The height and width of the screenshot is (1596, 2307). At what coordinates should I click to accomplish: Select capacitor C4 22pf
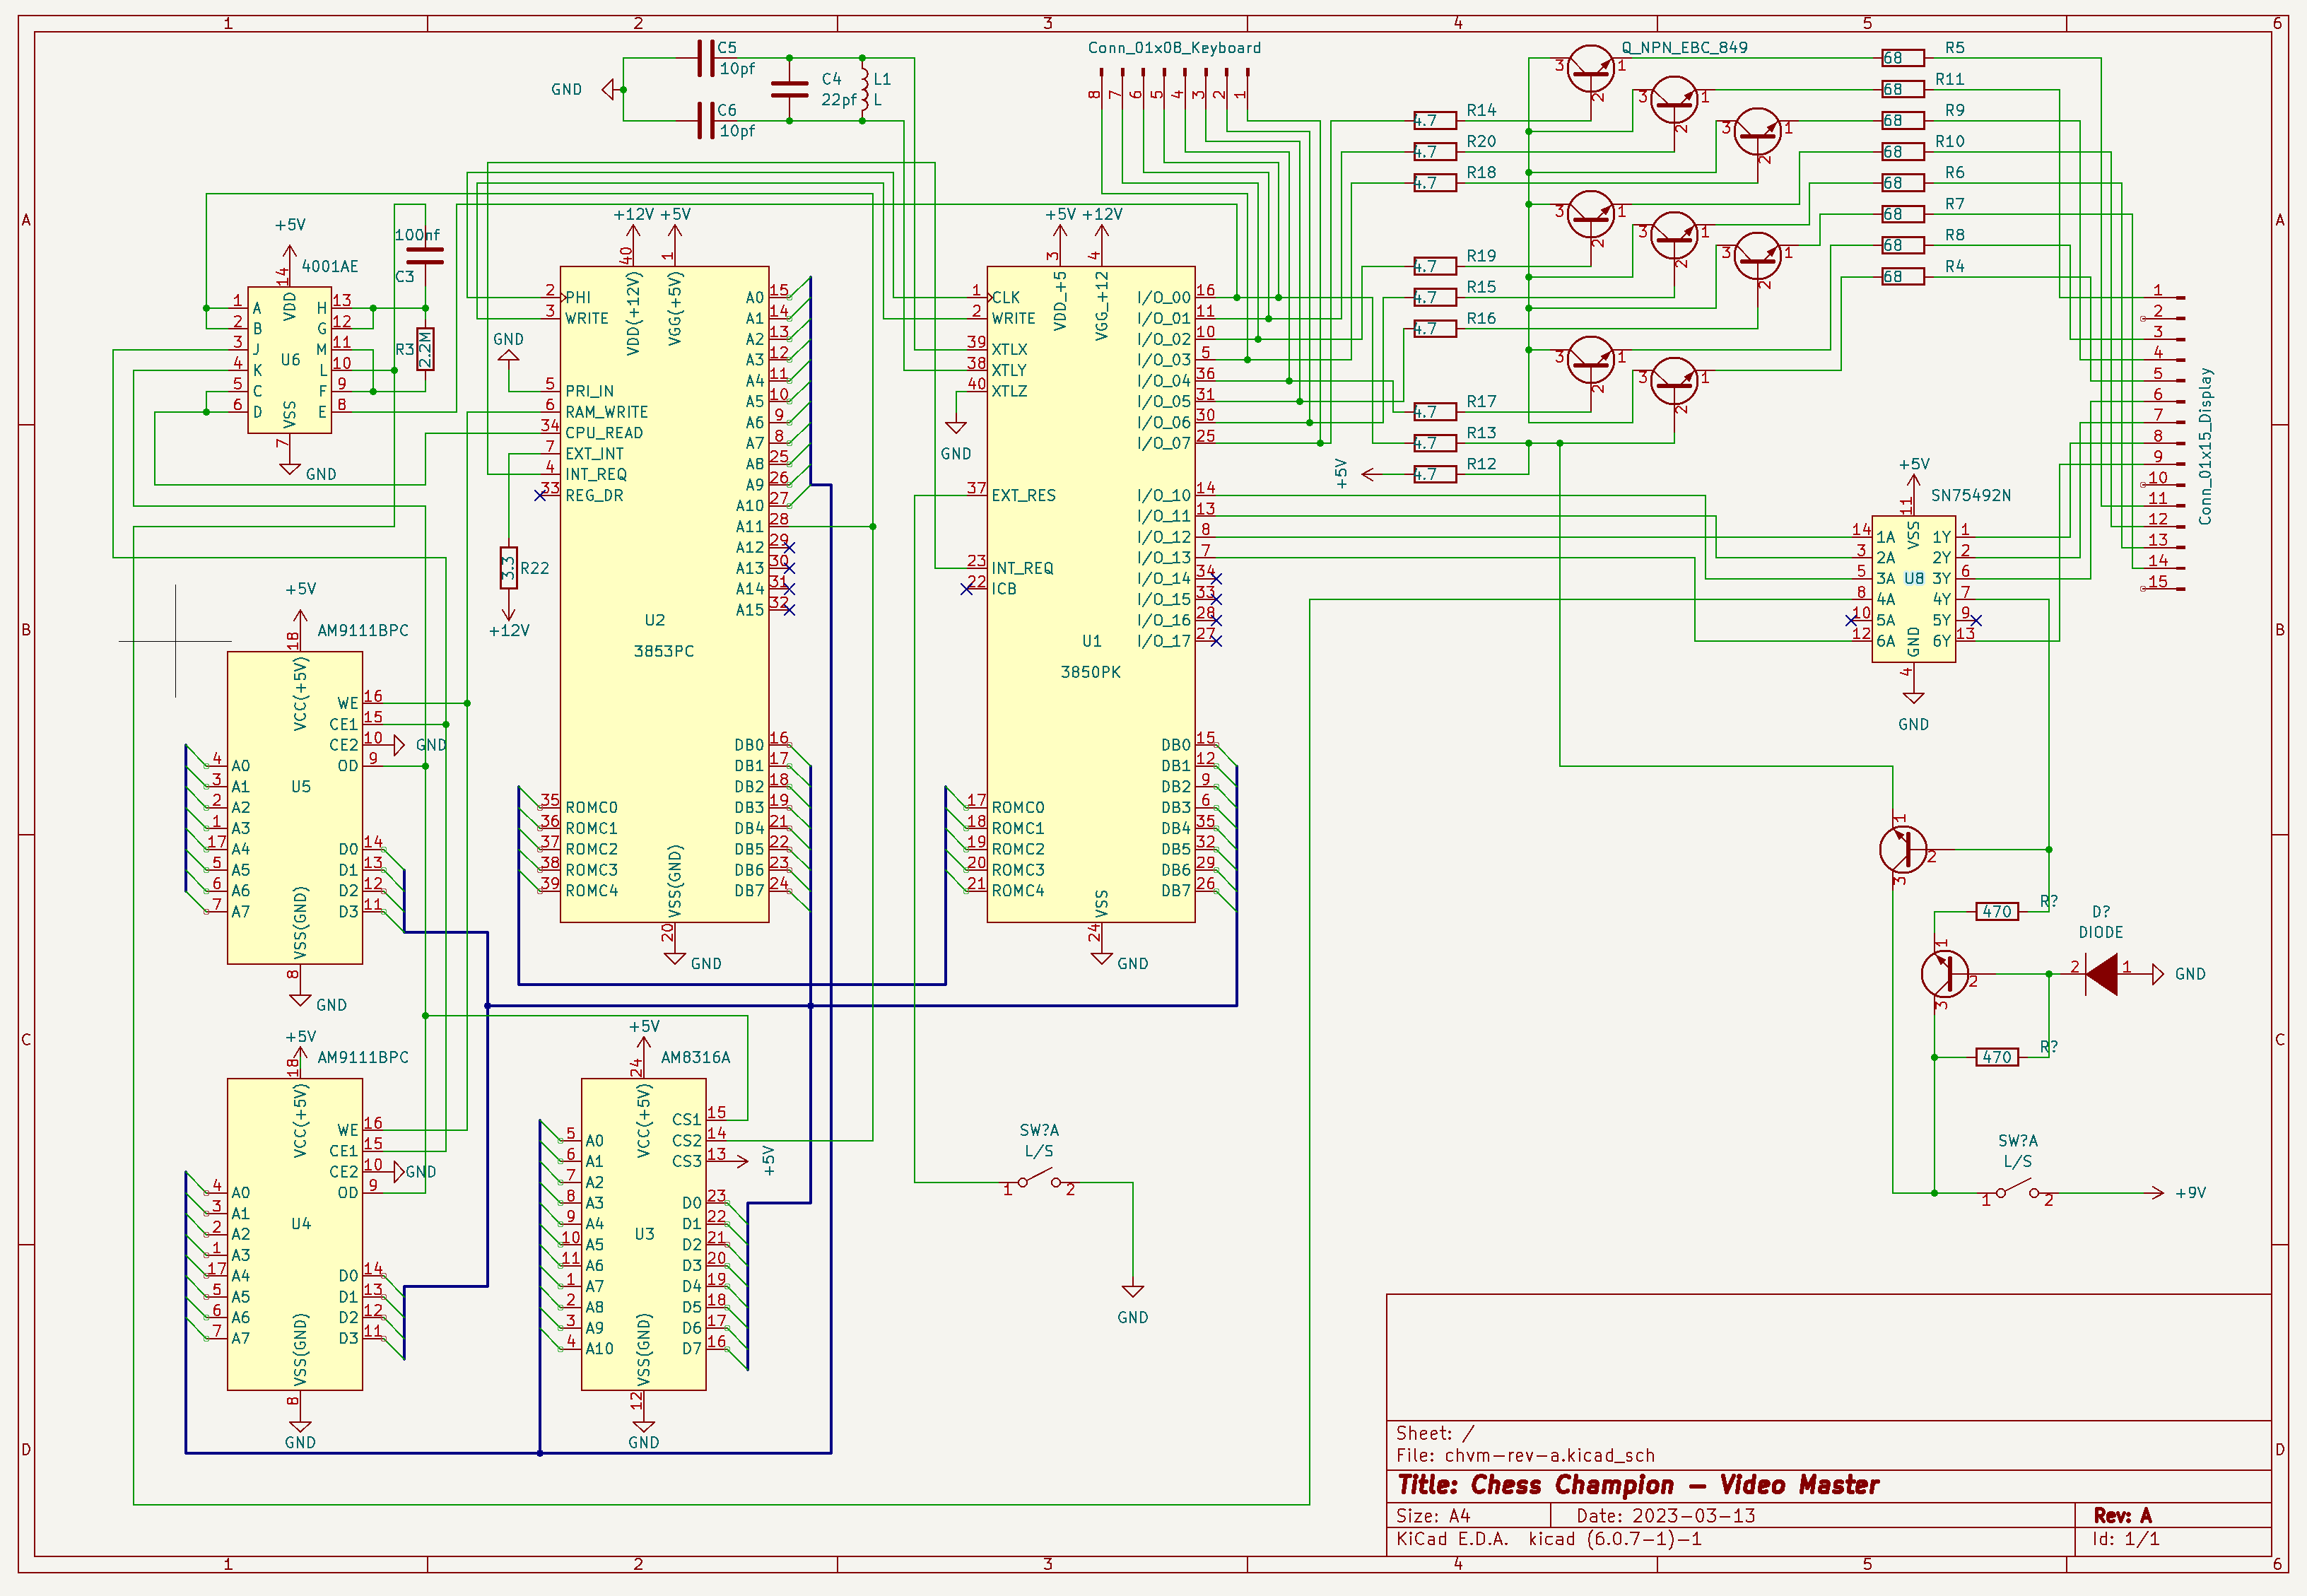coord(790,89)
